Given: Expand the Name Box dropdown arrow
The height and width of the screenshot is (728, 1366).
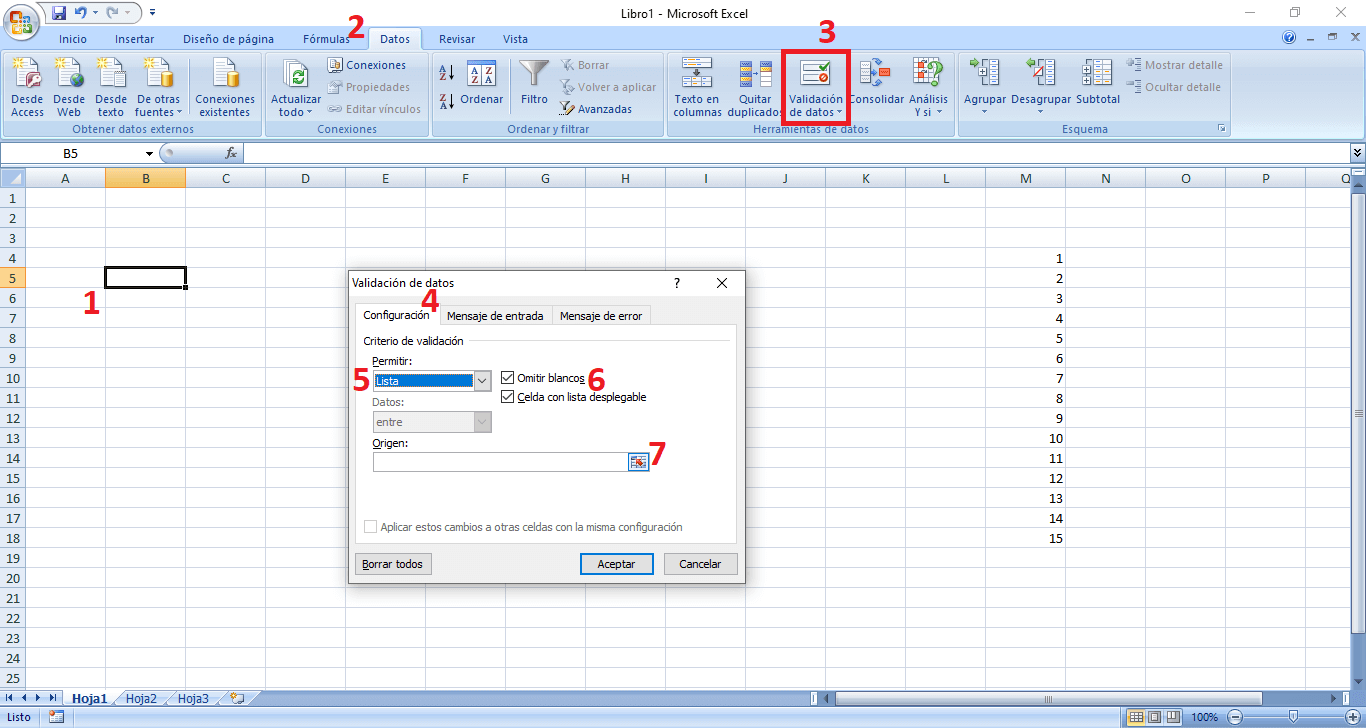Looking at the screenshot, I should (x=149, y=153).
